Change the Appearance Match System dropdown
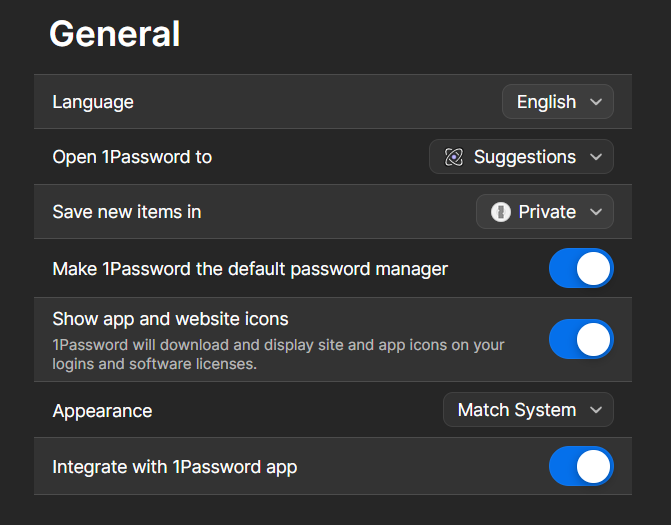Screen dimensions: 671x525 coord(528,410)
